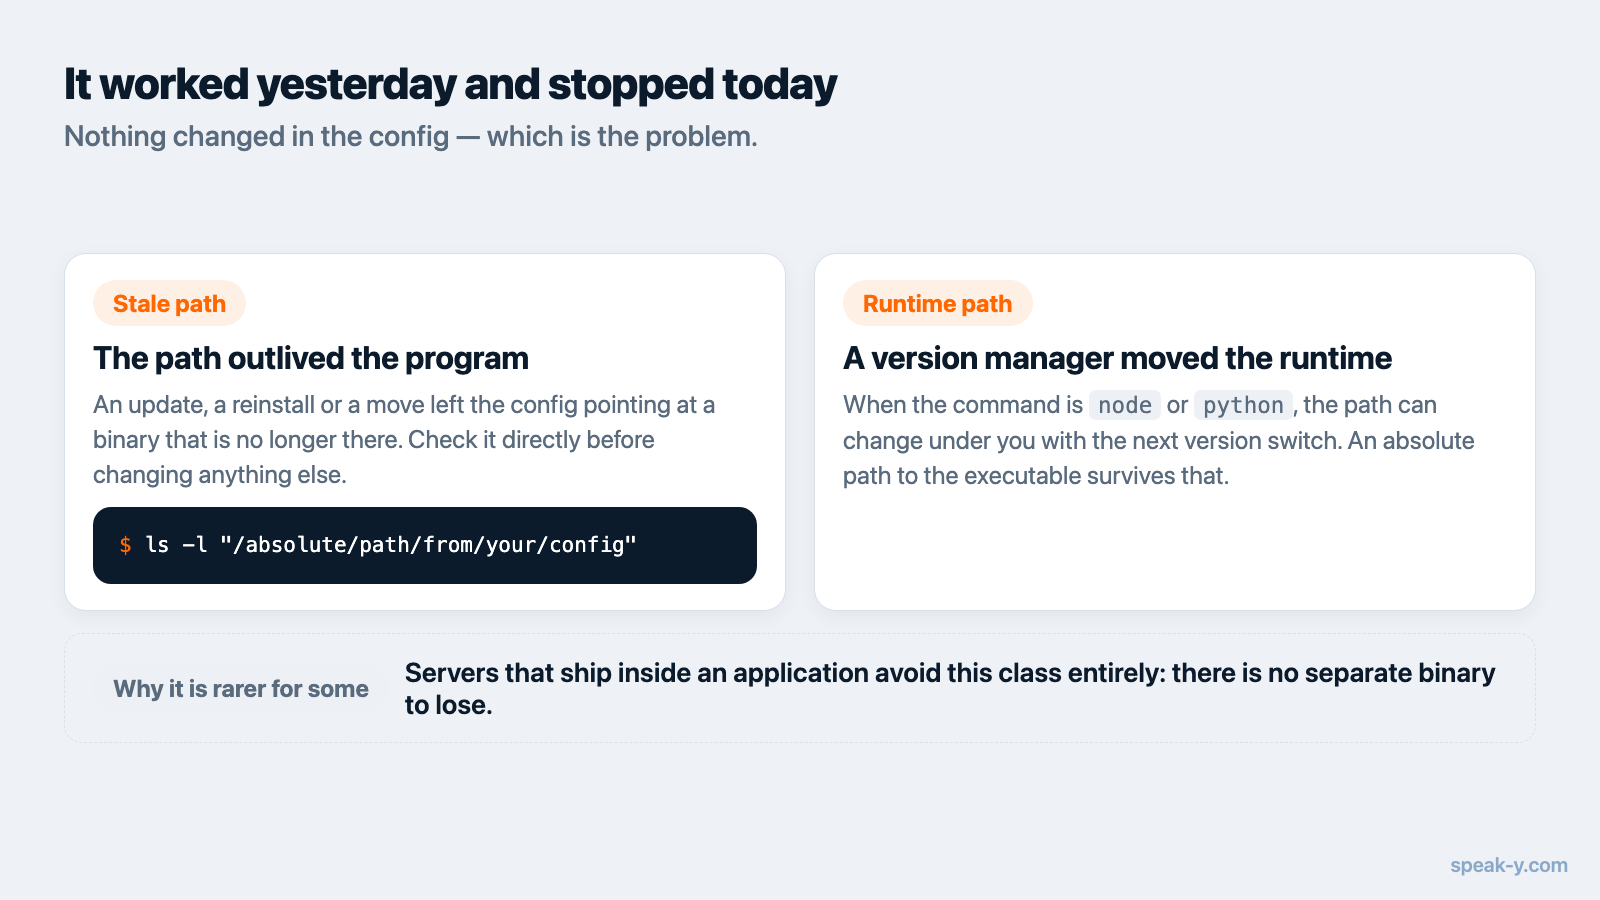
Task: Open the speak-y.com footer link
Action: 1509,865
